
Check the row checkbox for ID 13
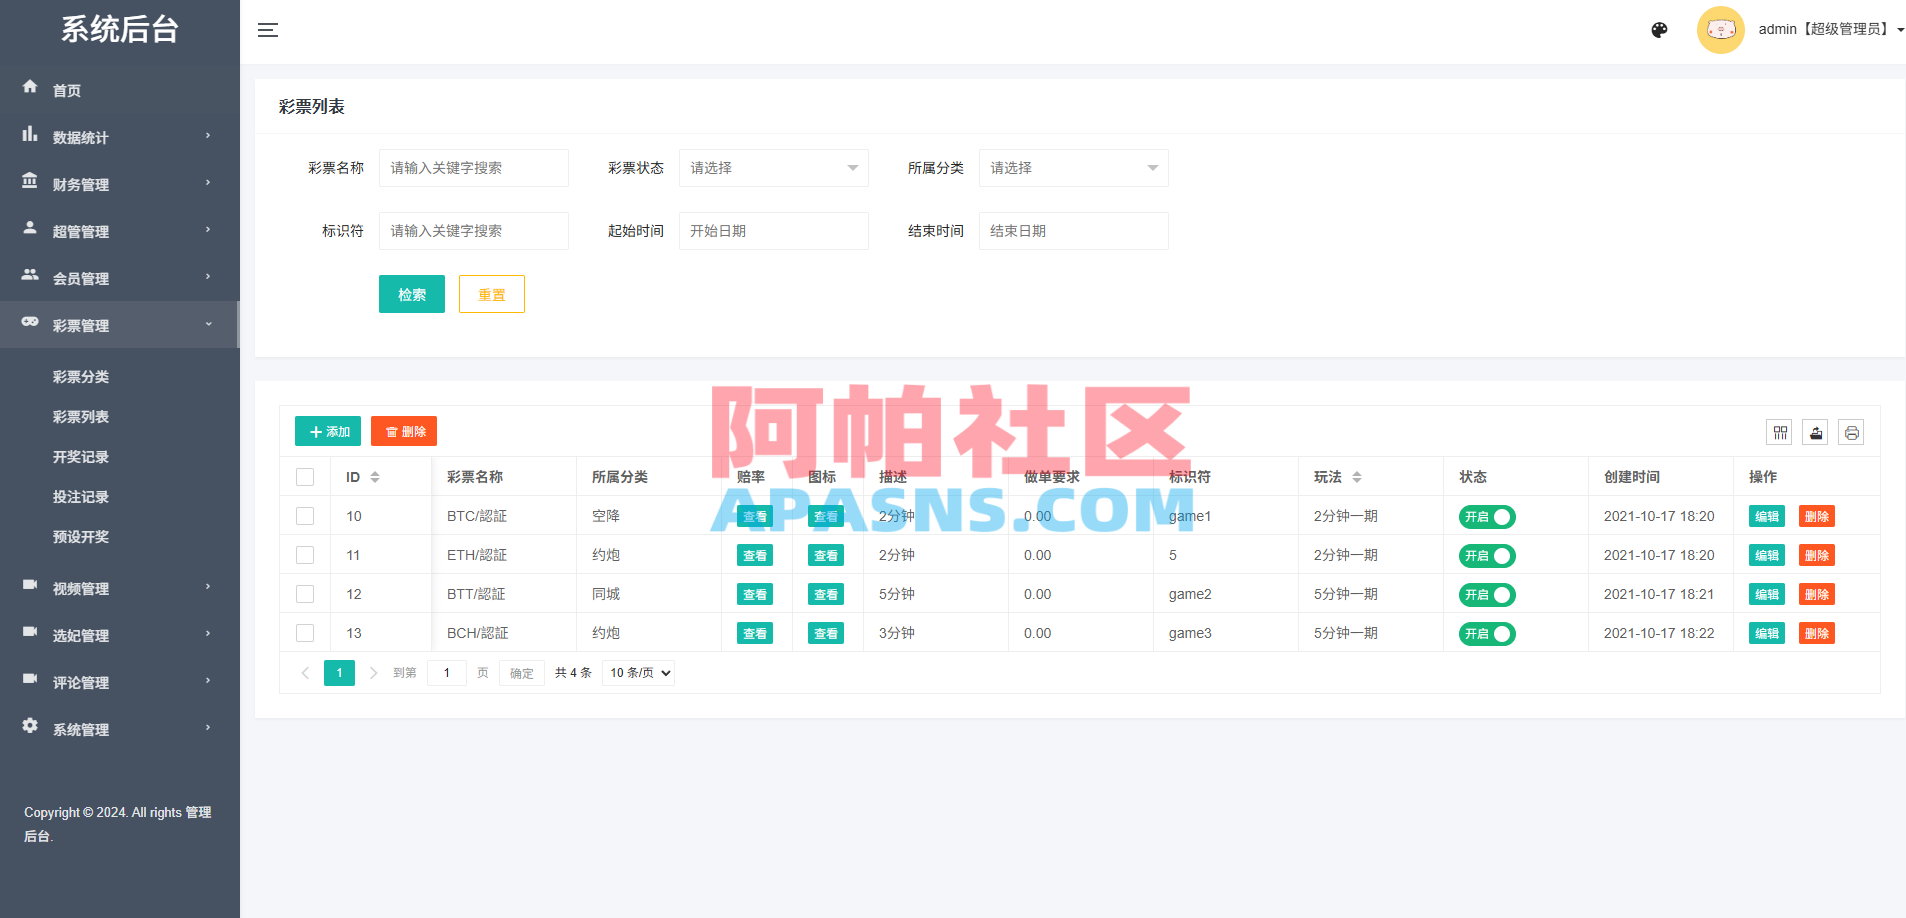[x=305, y=633]
